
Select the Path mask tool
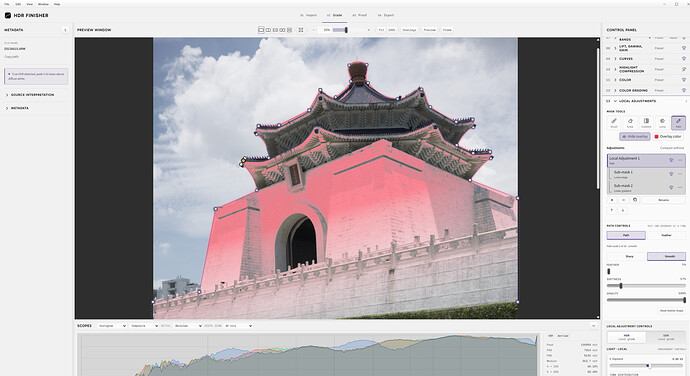pos(678,122)
